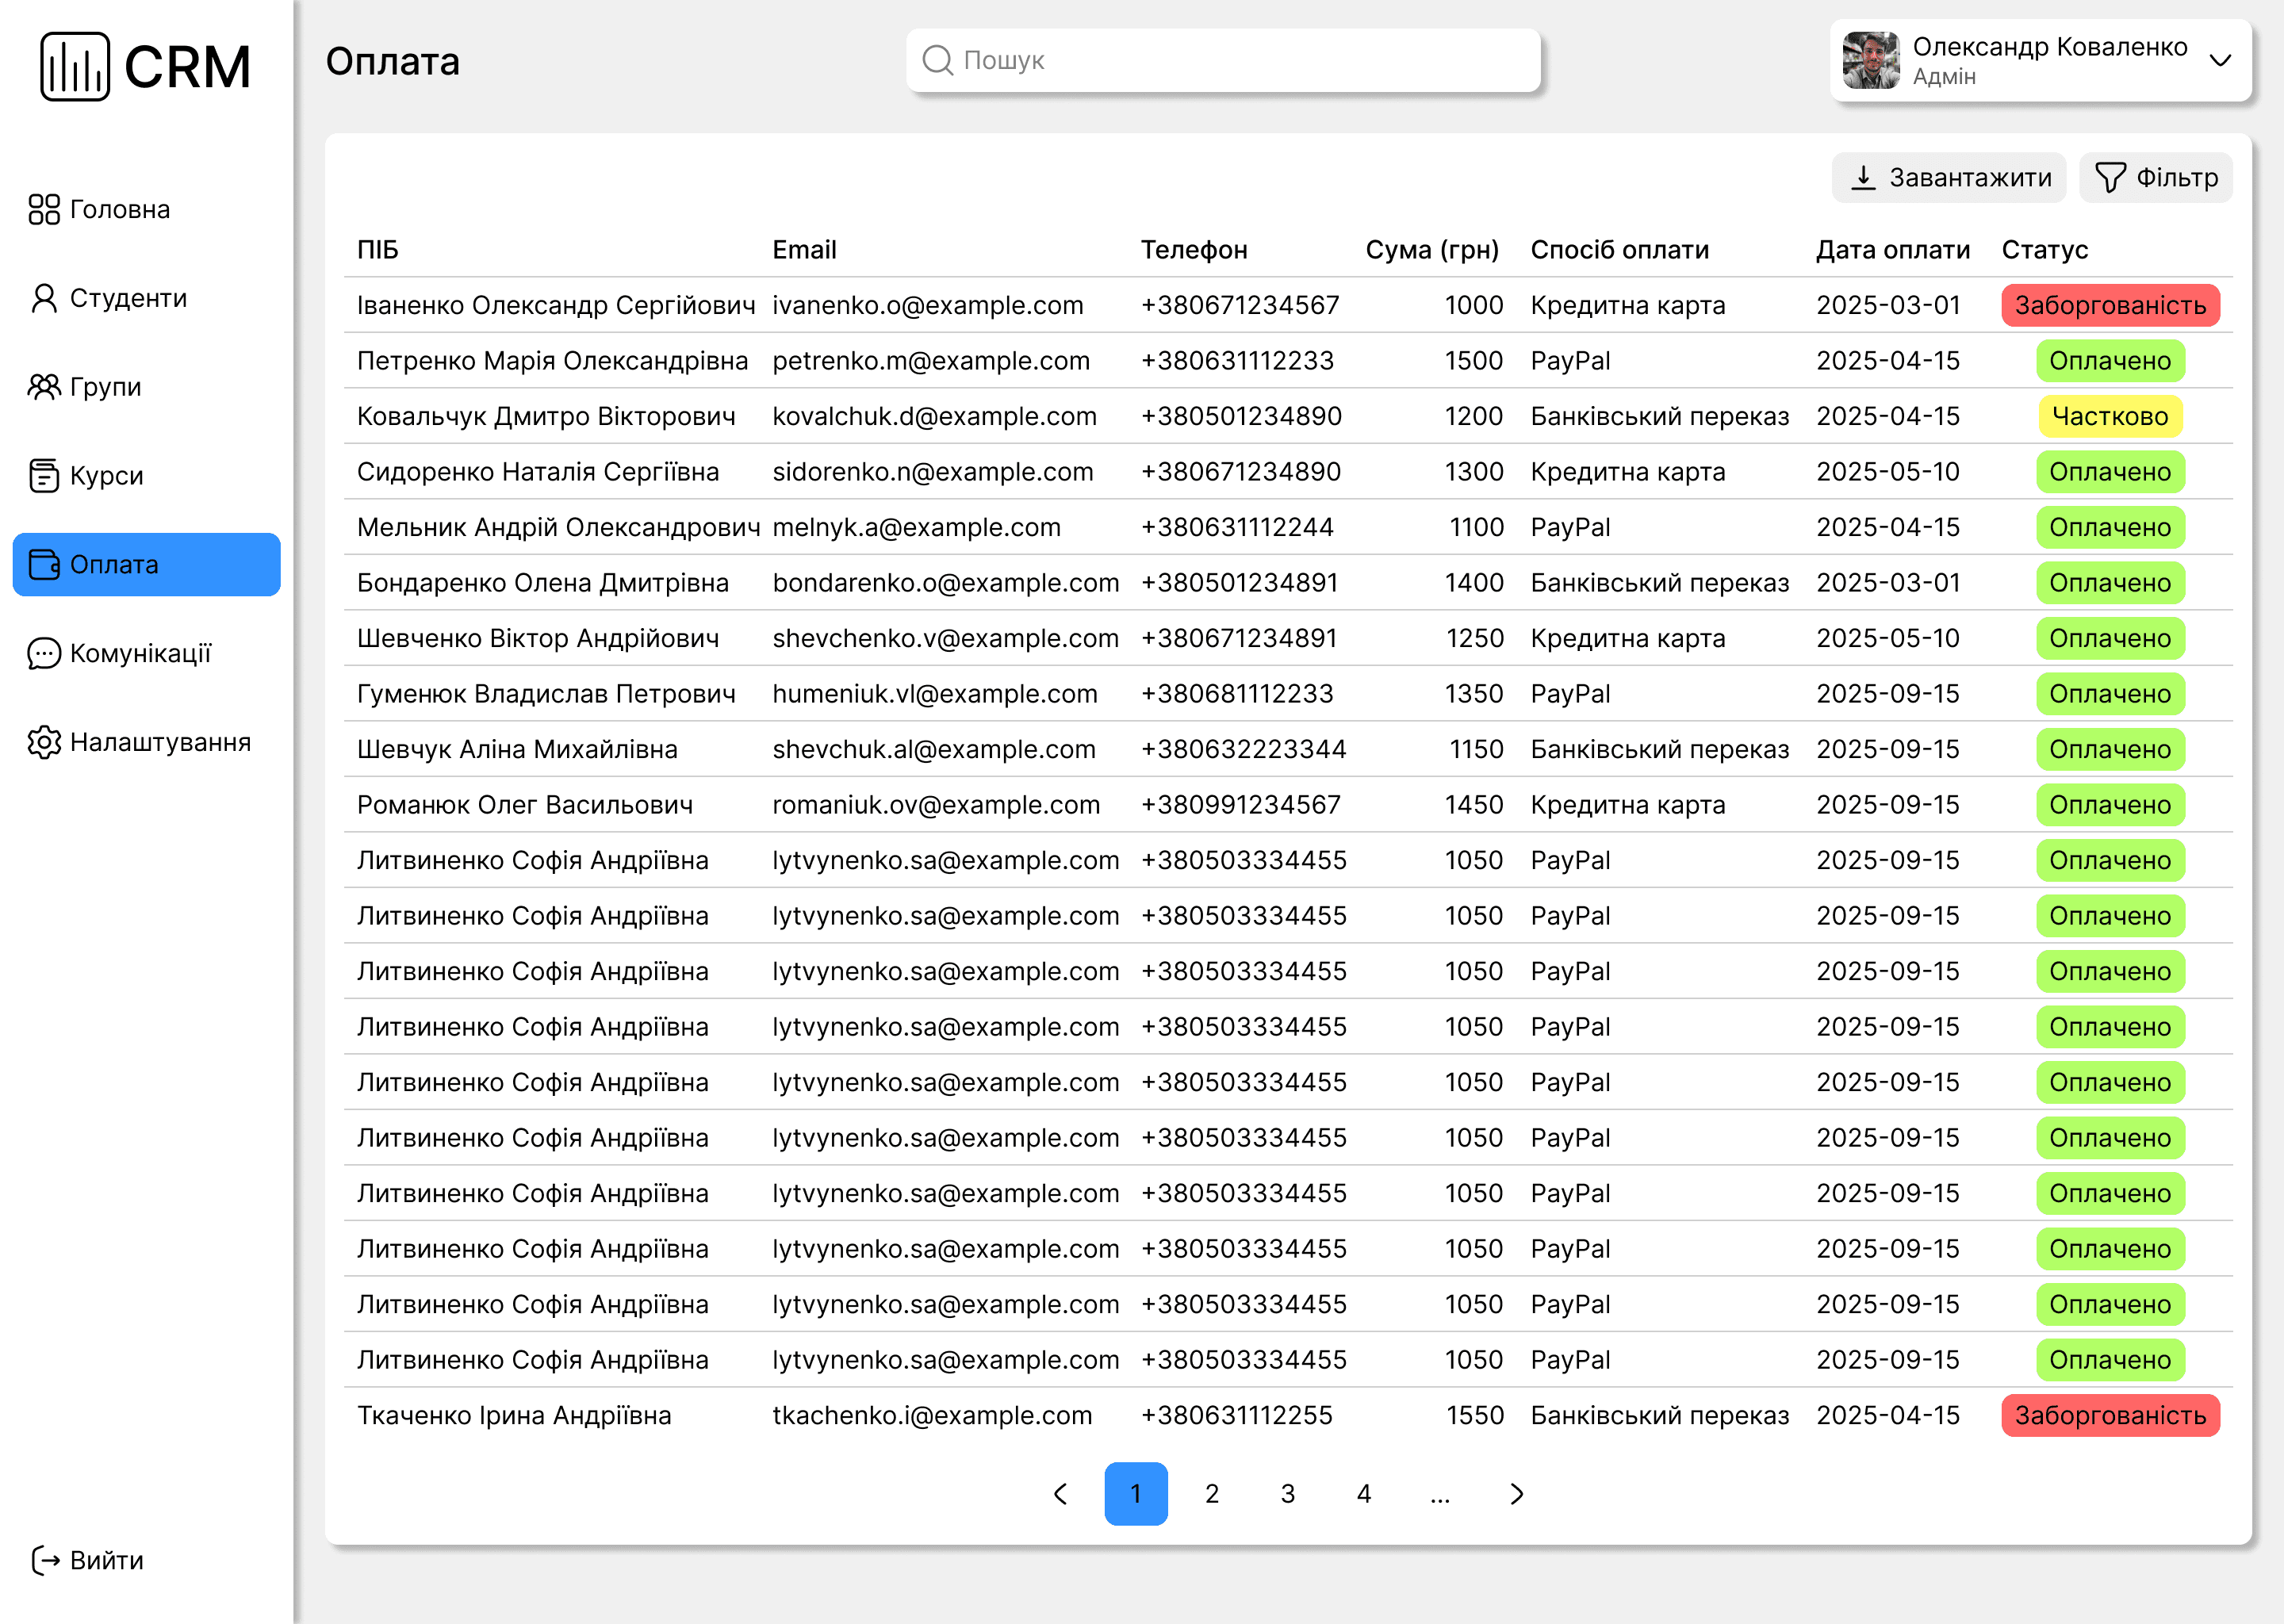
Task: Switch to page 3 of the table
Action: pos(1288,1493)
